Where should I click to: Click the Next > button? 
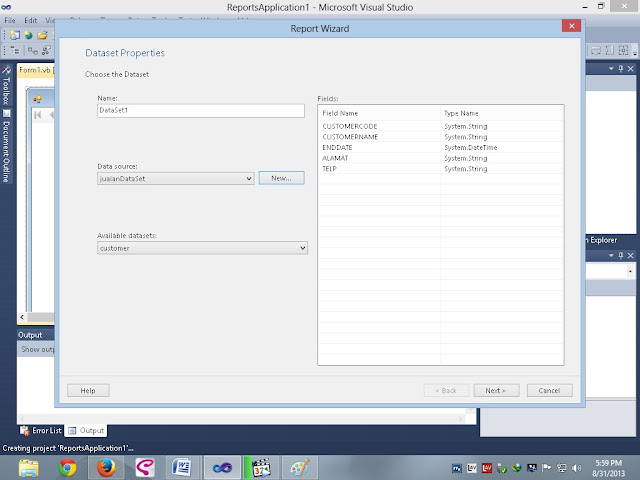496,390
